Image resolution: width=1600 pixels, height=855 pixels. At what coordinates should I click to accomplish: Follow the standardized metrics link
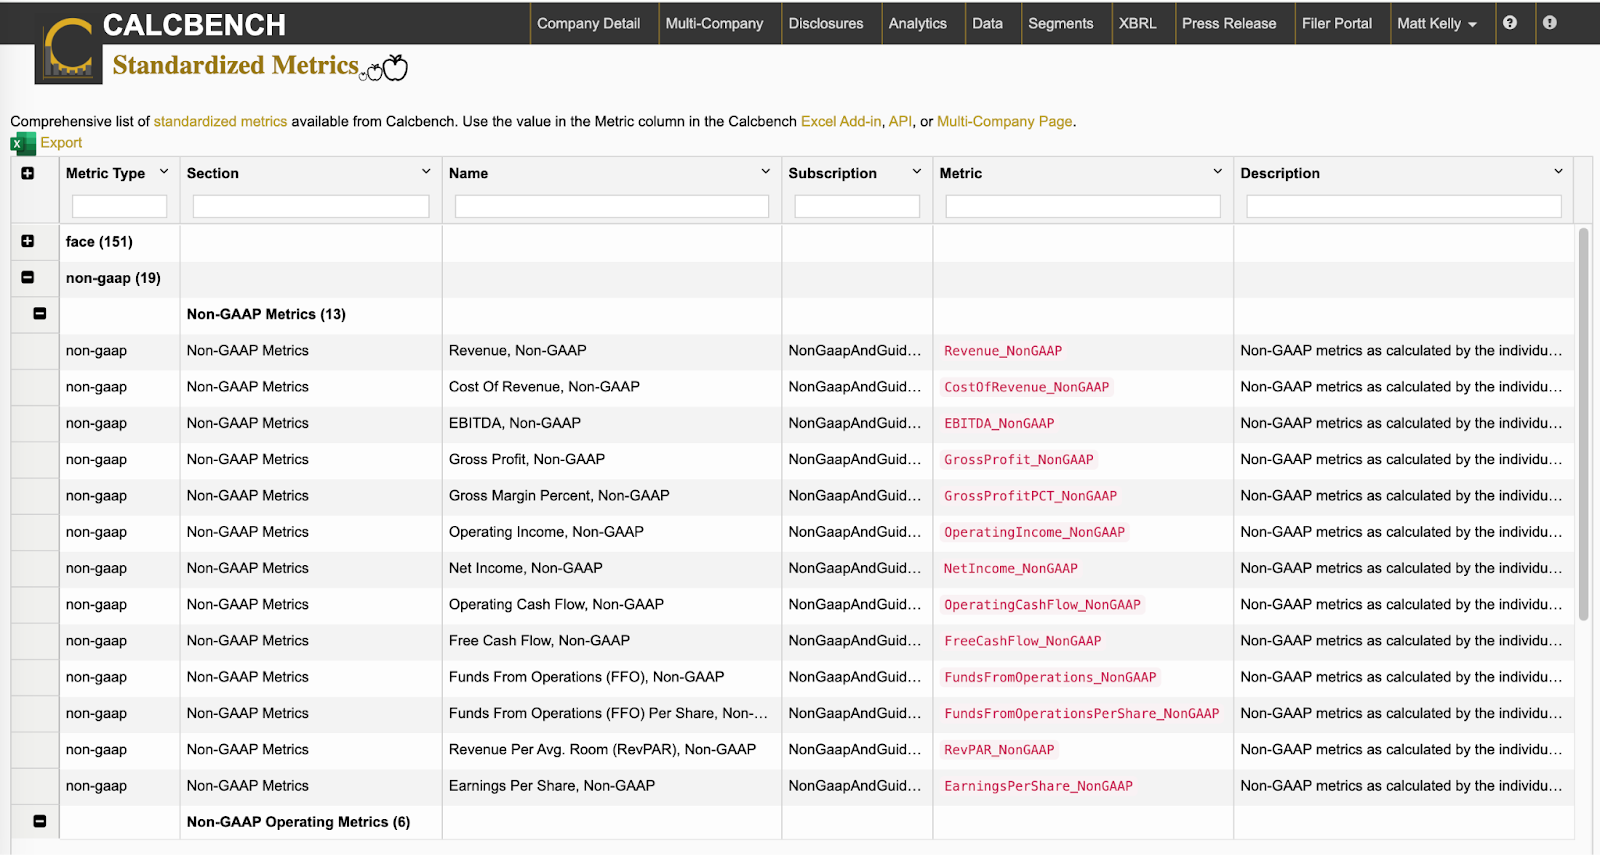pyautogui.click(x=220, y=121)
